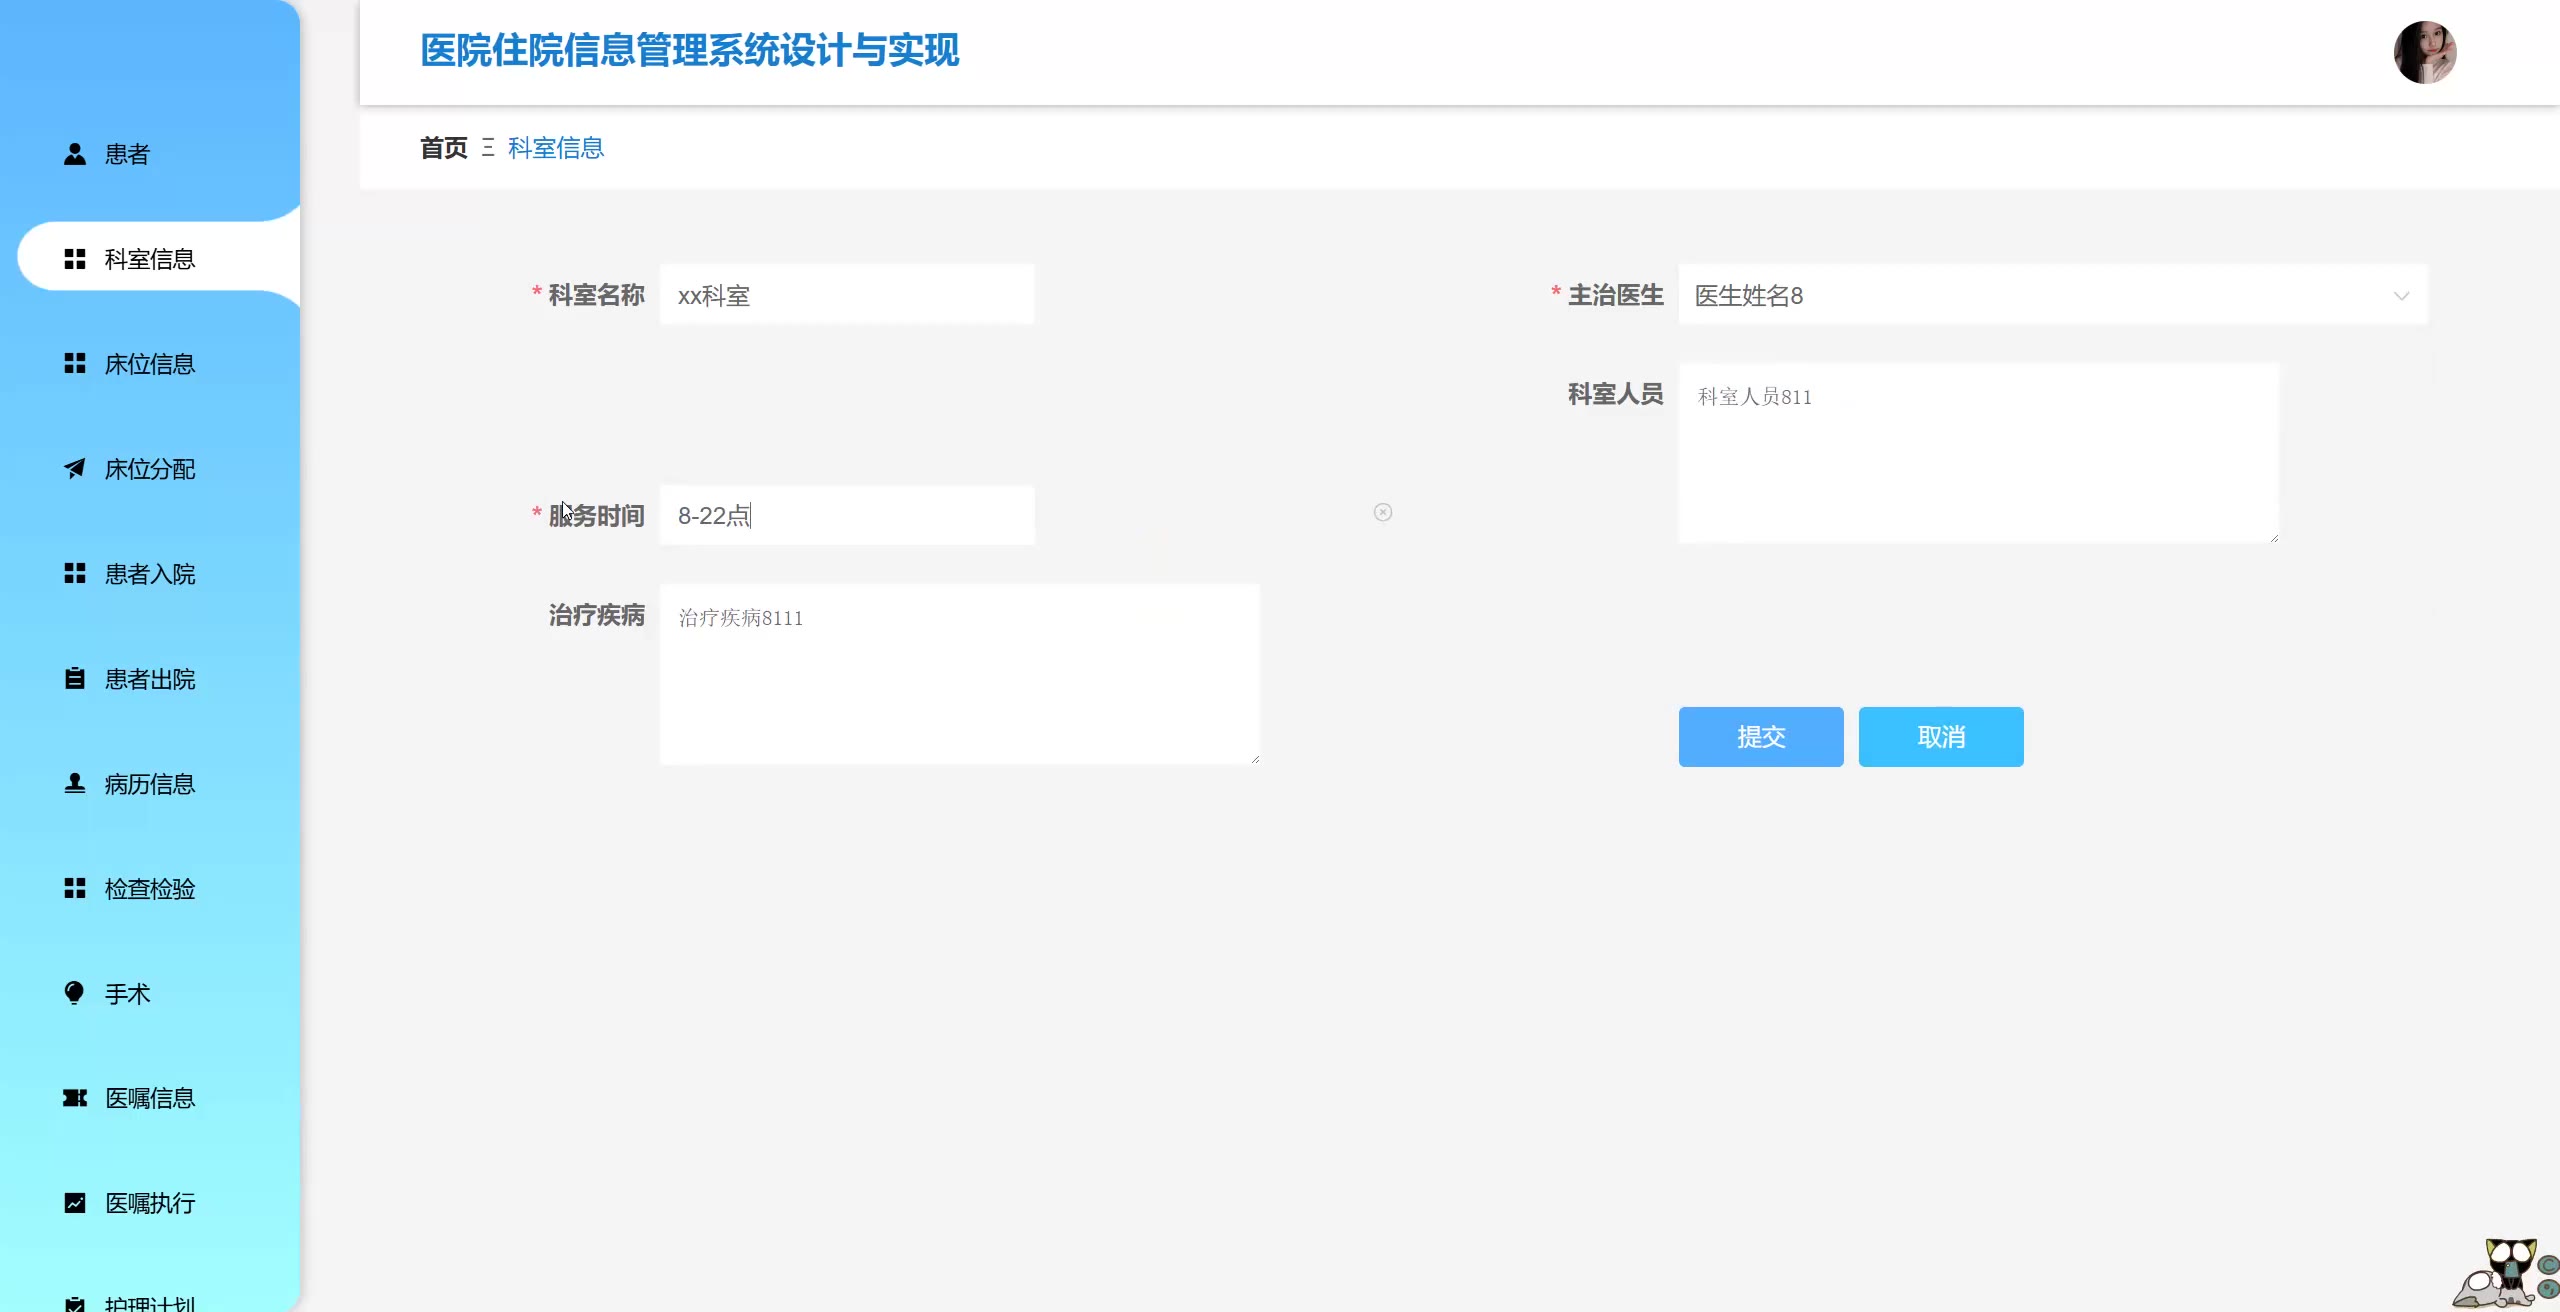The height and width of the screenshot is (1312, 2560).
Task: Click inside the 科室人员 textarea
Action: pos(1977,454)
